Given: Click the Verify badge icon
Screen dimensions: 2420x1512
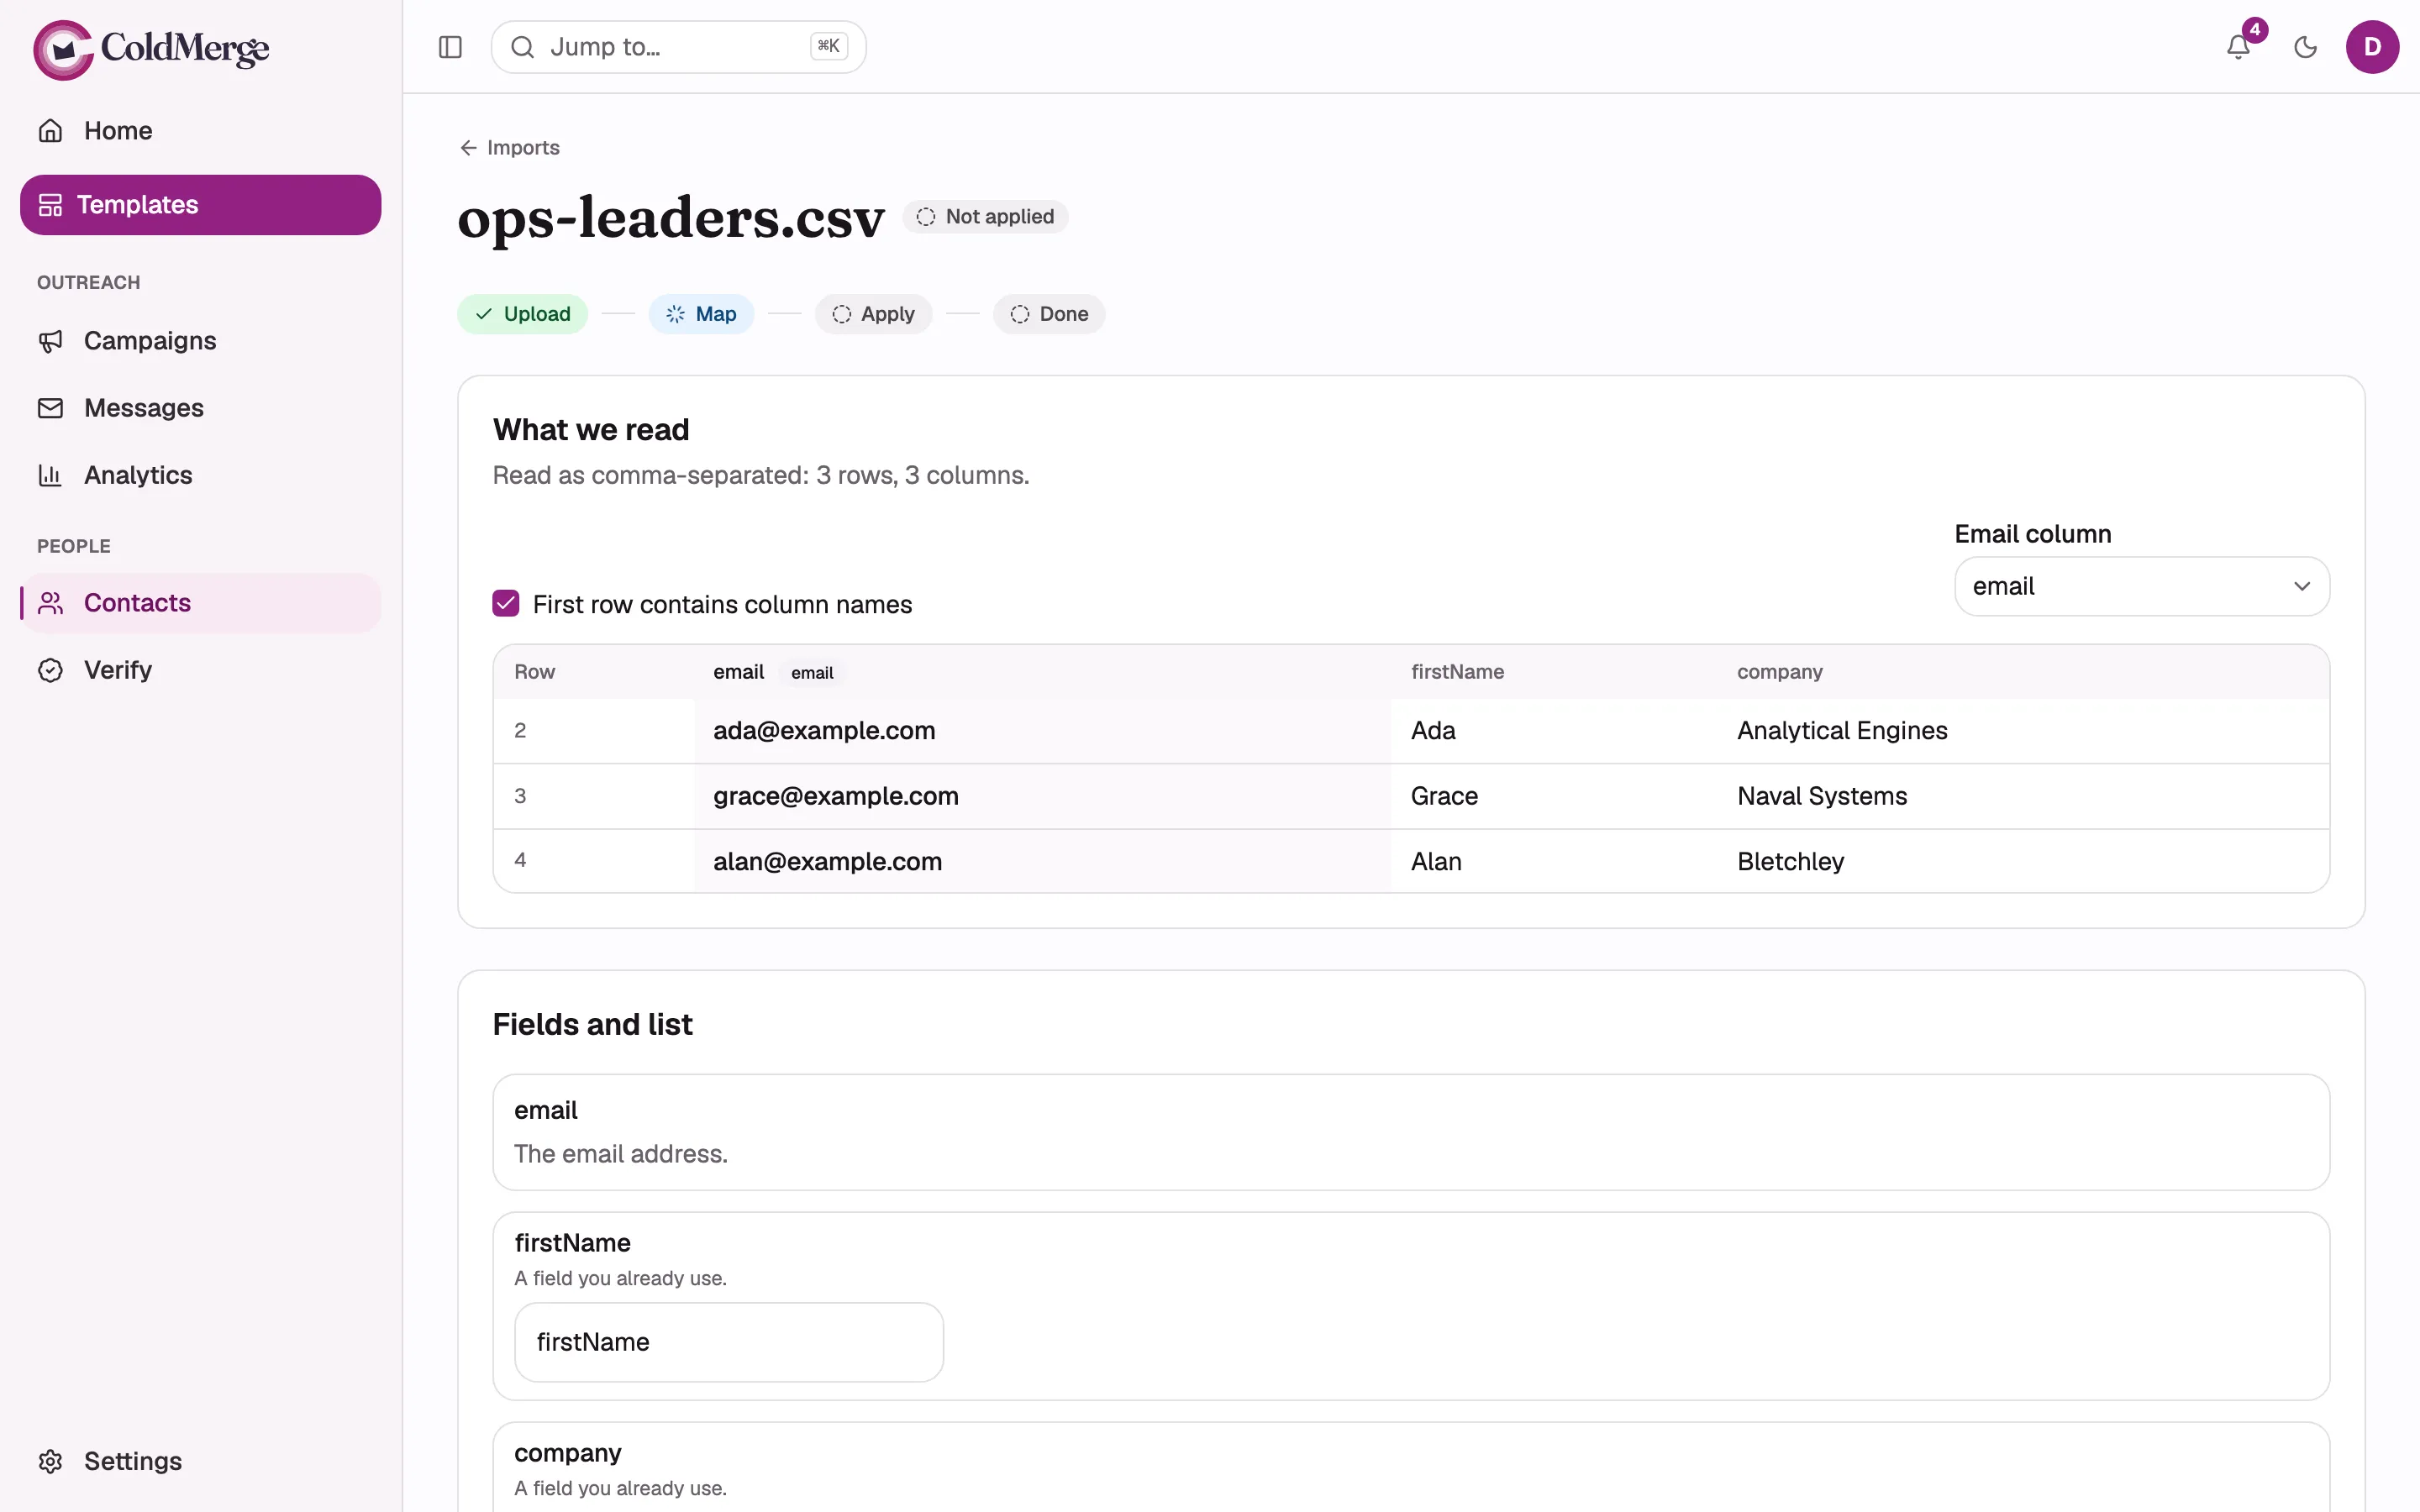Looking at the screenshot, I should pos(50,670).
